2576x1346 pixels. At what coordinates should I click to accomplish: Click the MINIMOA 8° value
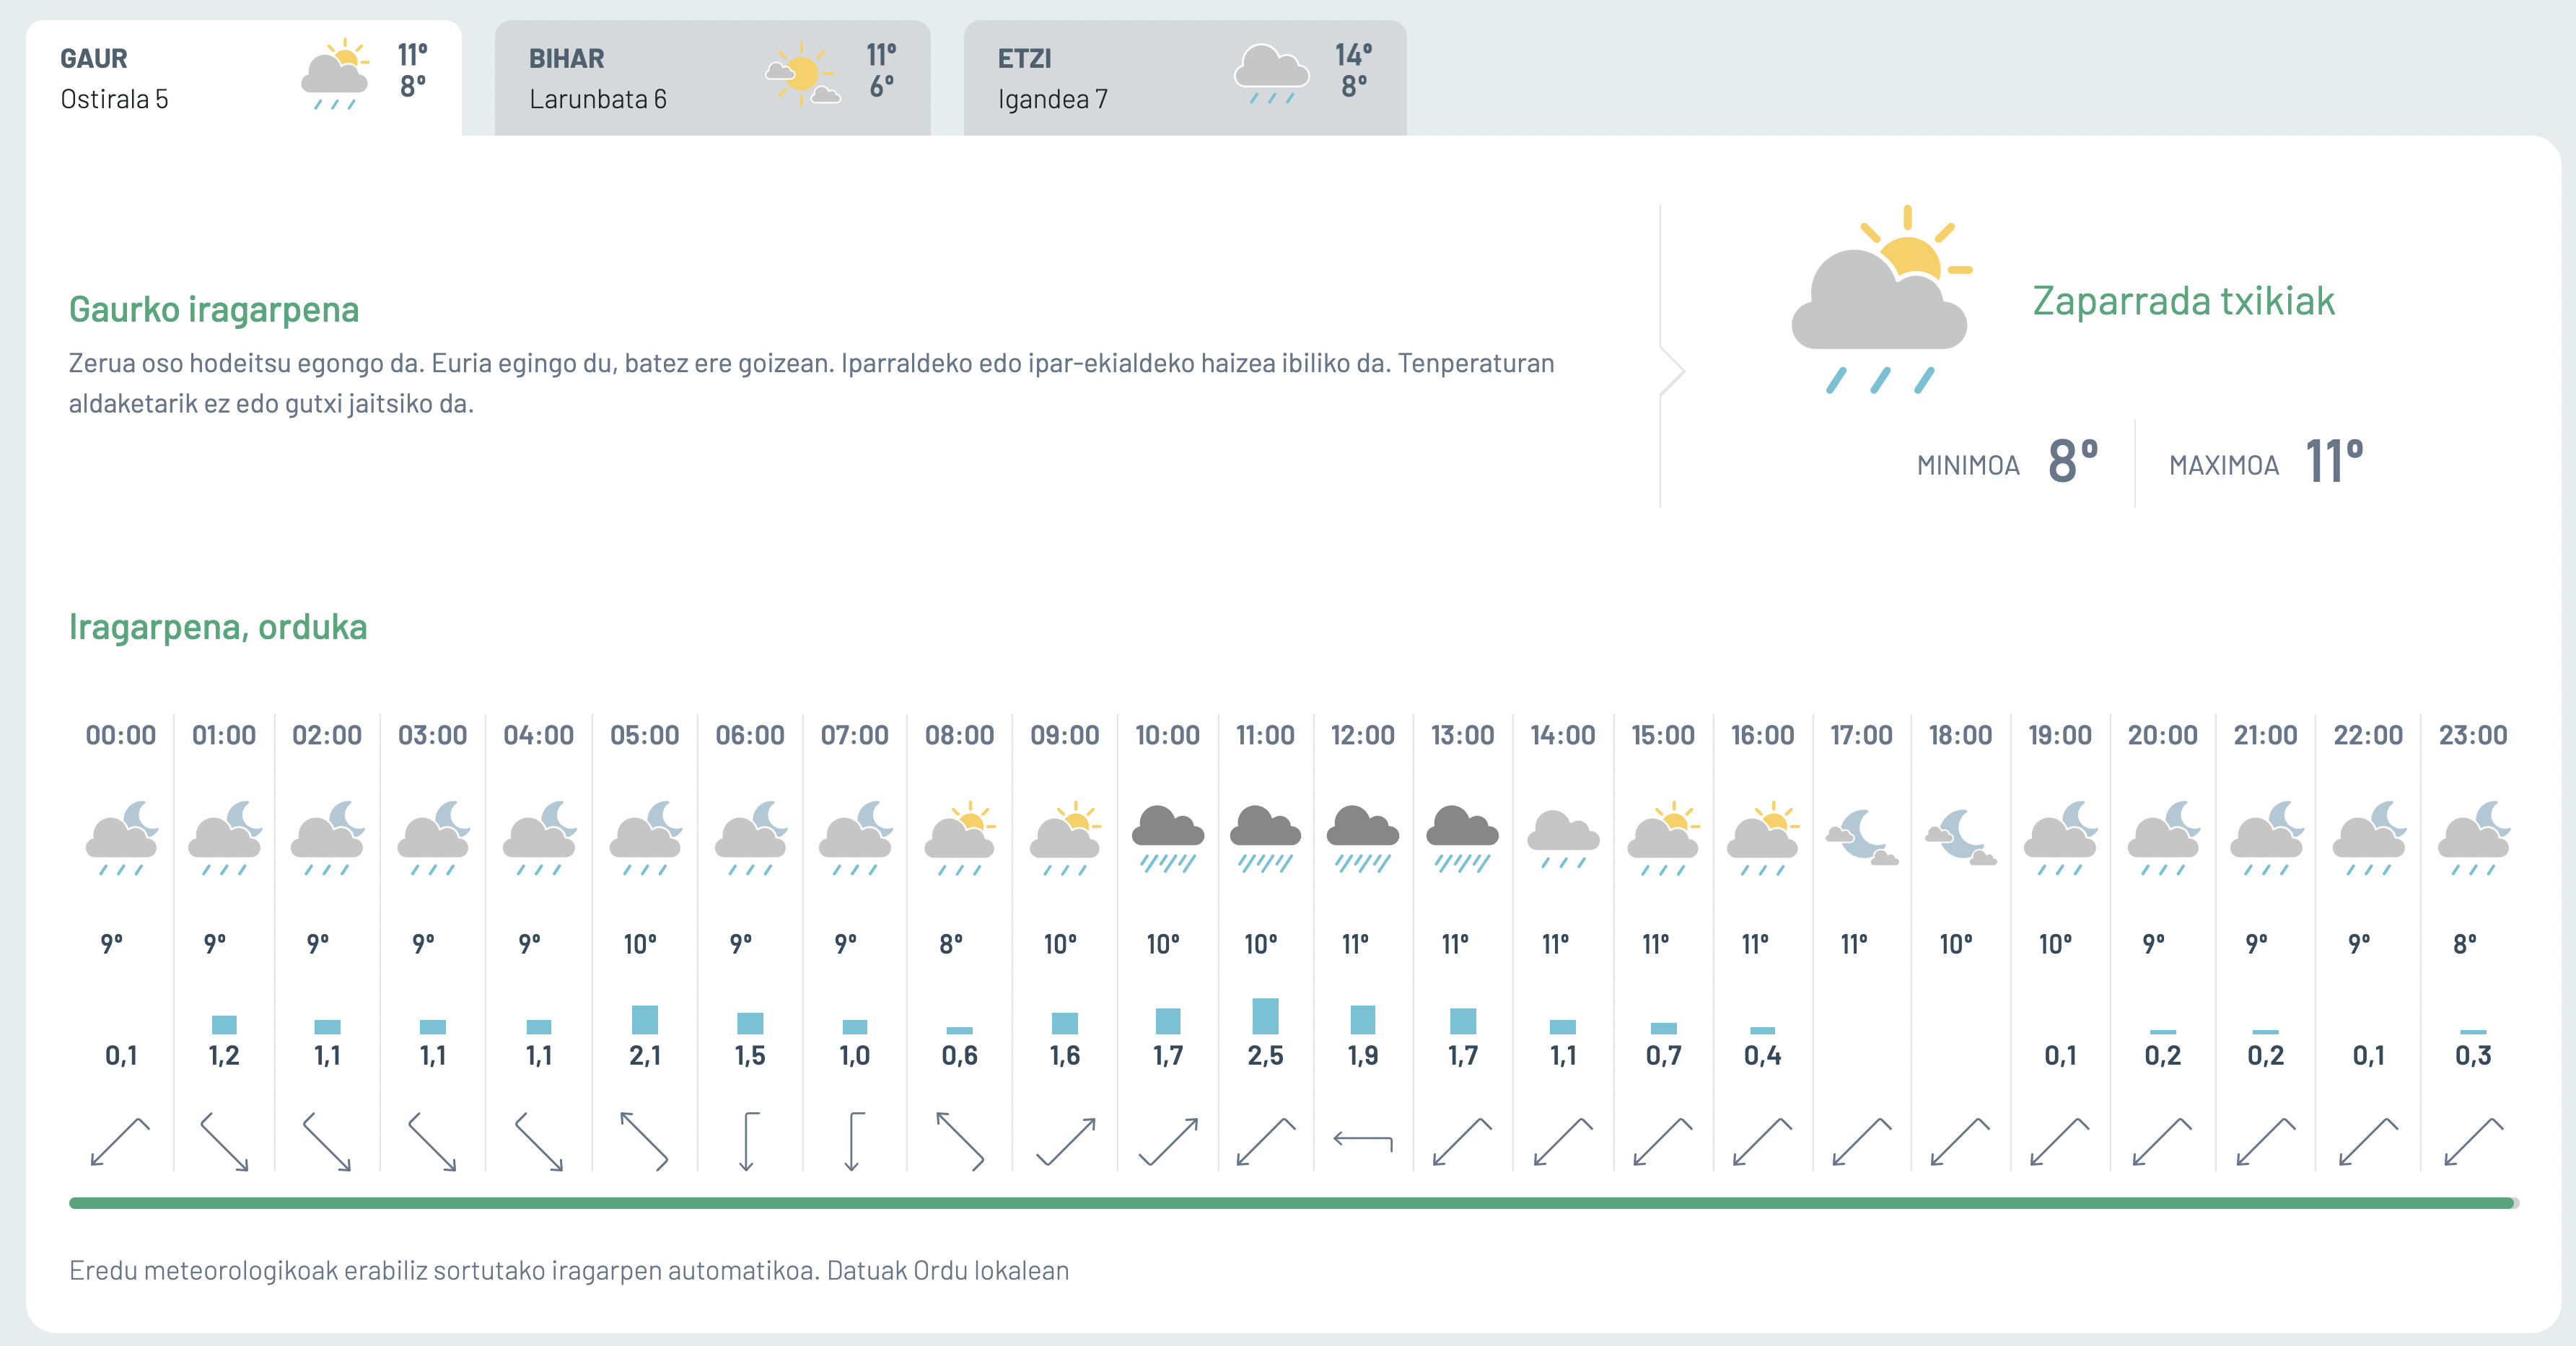2073,461
